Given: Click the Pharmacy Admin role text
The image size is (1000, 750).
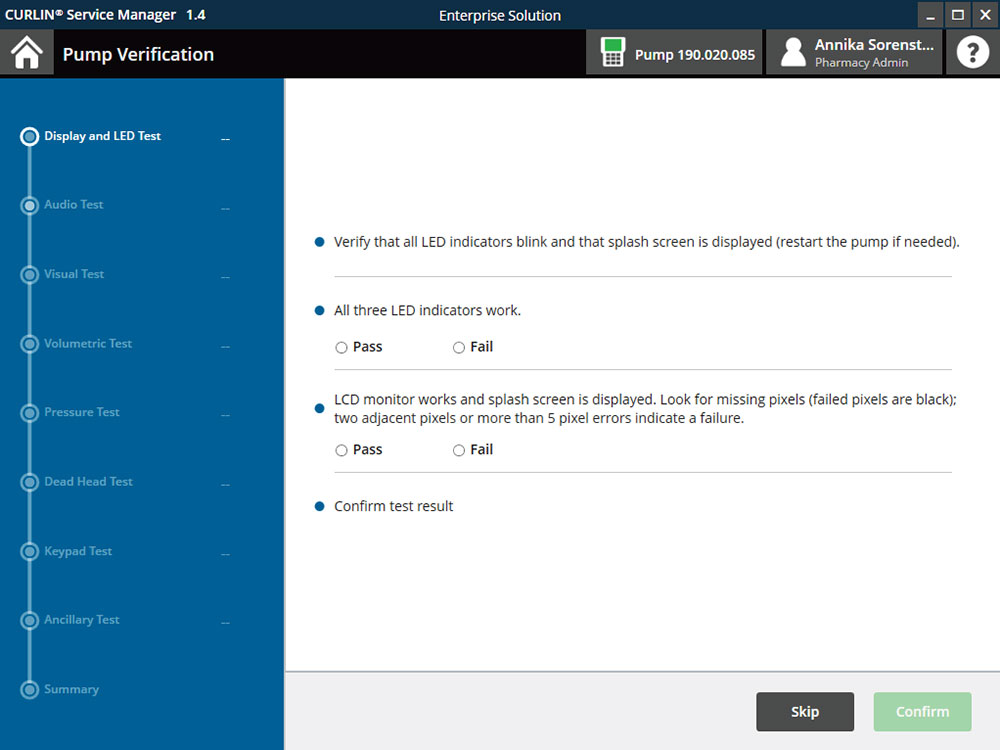Looking at the screenshot, I should pos(861,62).
